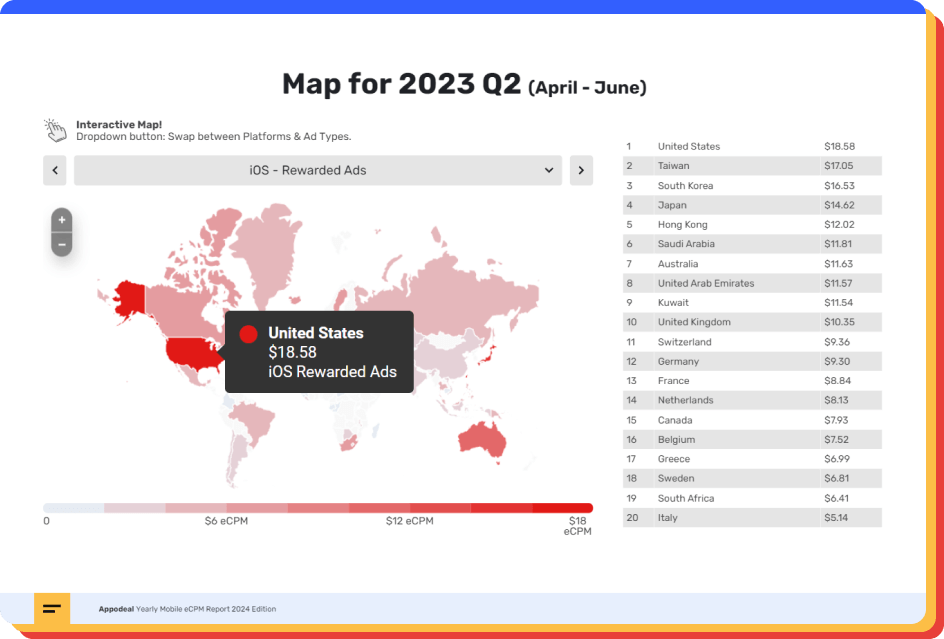Go to previous ad type with left arrow
Image resolution: width=944 pixels, height=639 pixels.
click(55, 171)
